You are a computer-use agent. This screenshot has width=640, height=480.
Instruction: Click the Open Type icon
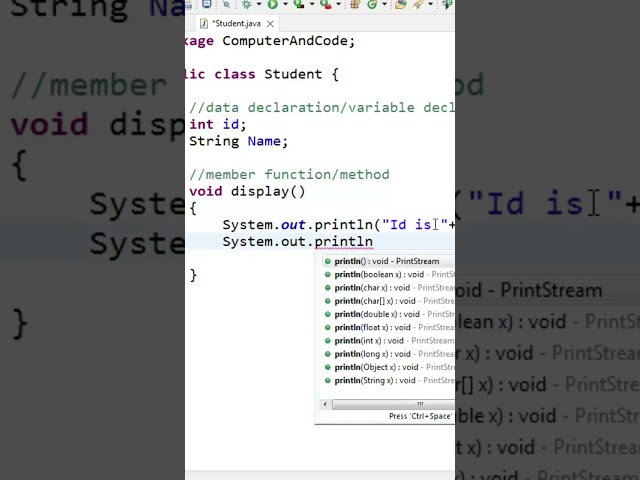pyautogui.click(x=400, y=4)
